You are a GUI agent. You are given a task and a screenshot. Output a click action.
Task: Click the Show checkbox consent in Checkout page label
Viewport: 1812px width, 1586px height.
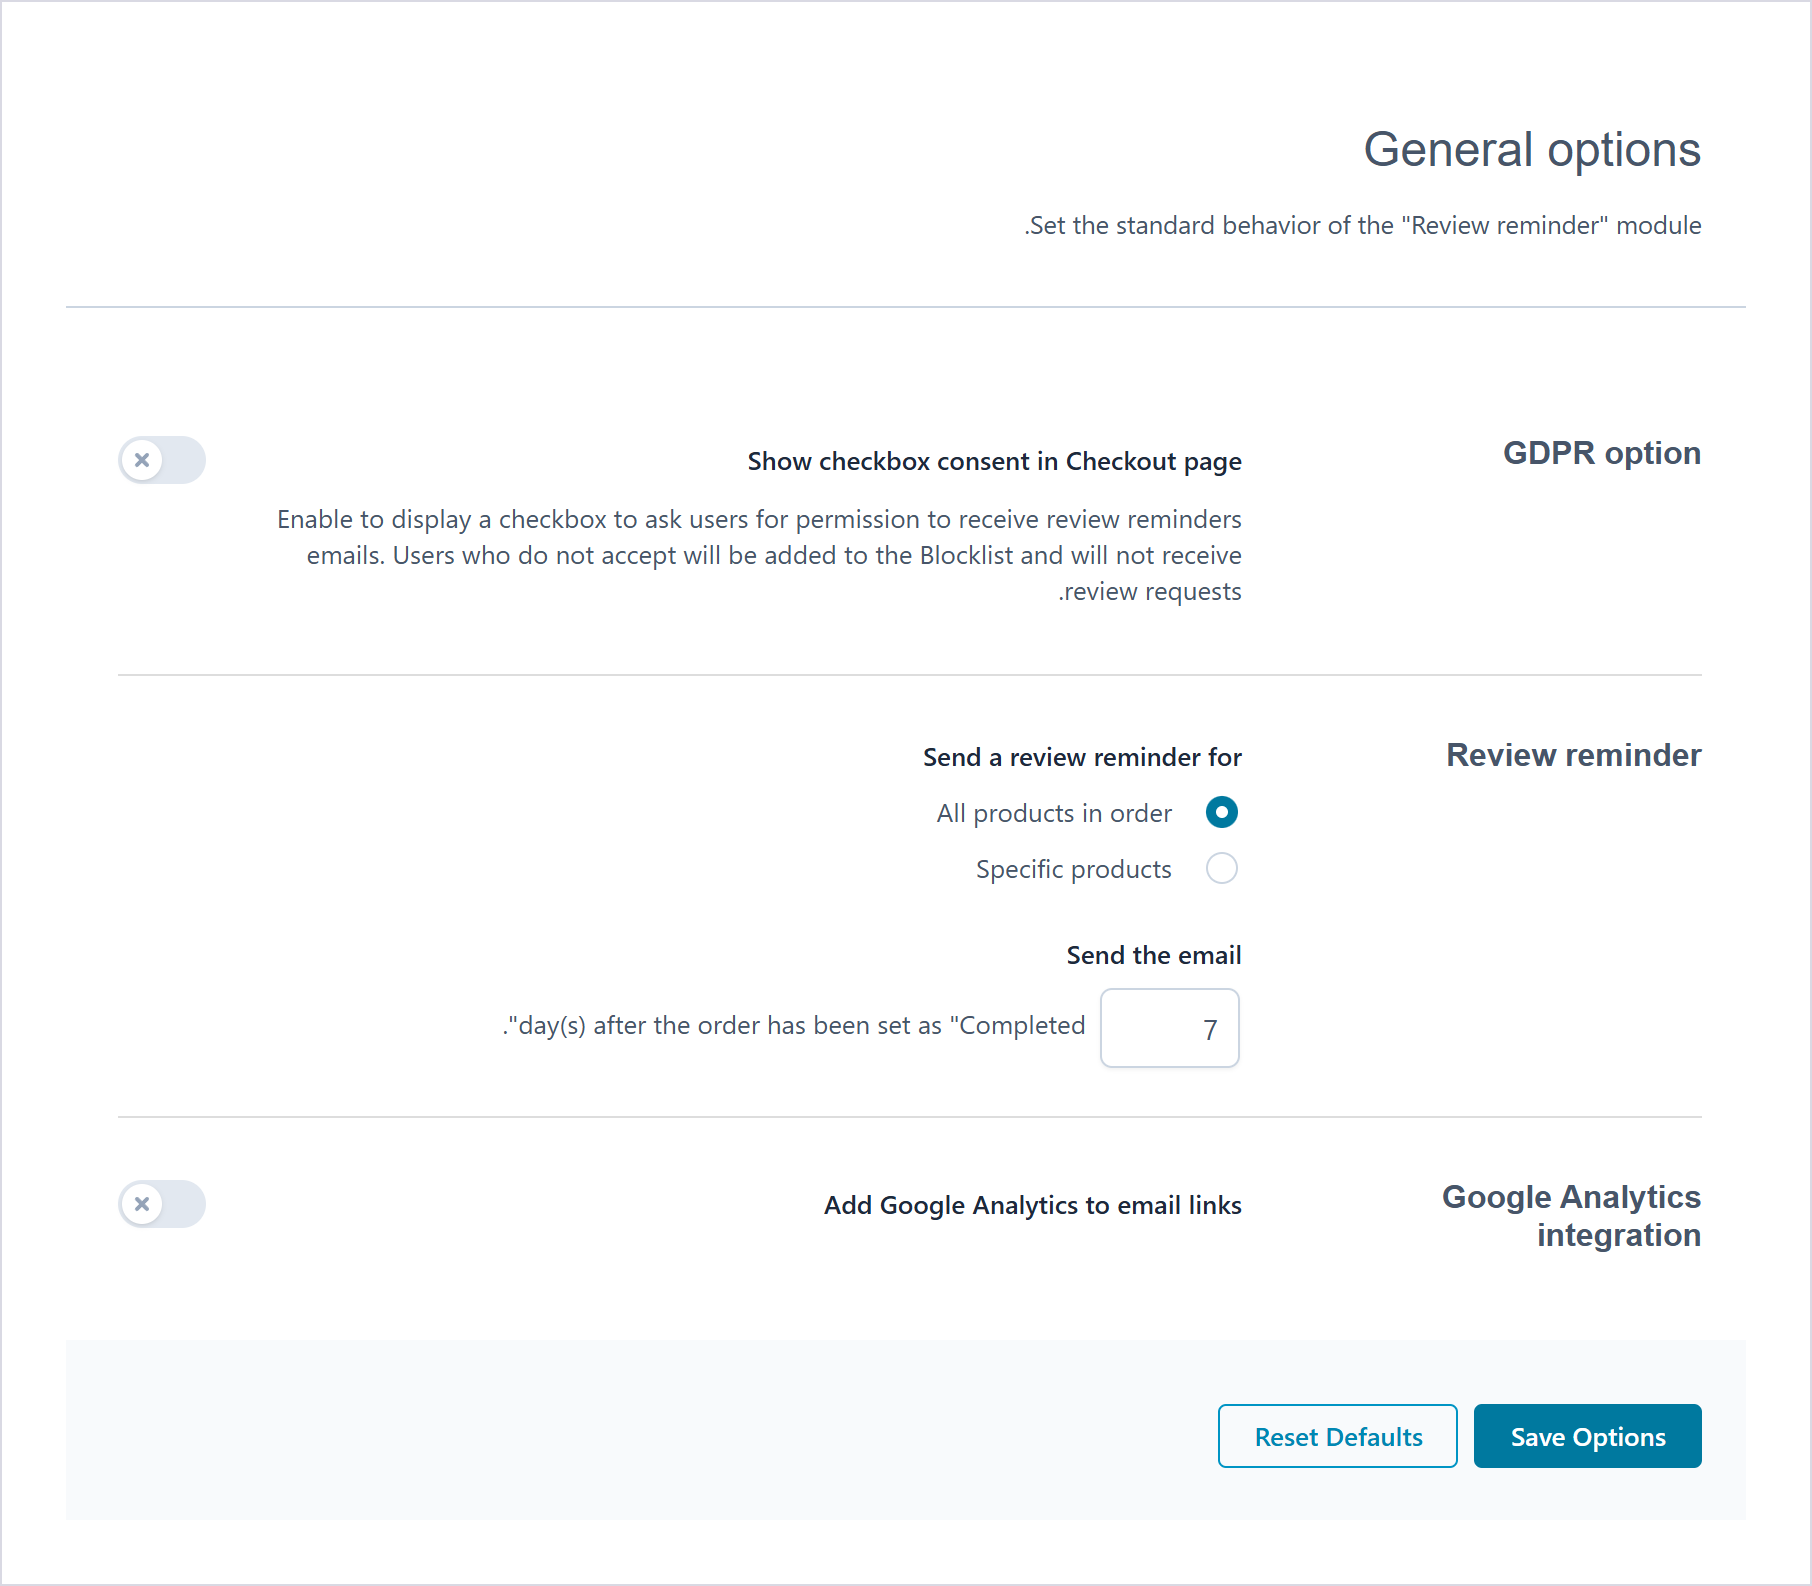click(995, 461)
